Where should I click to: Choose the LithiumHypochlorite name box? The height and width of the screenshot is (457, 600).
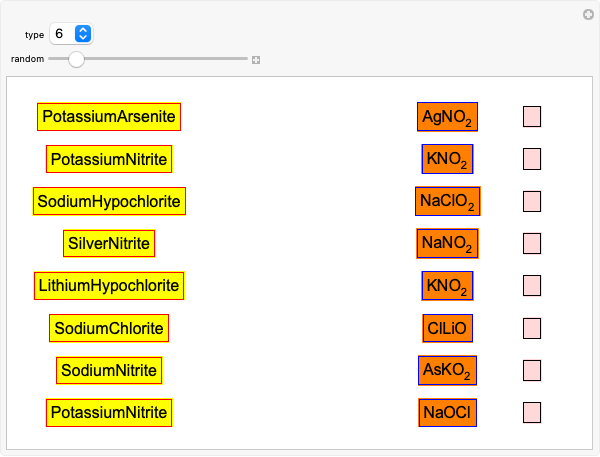[x=109, y=286]
